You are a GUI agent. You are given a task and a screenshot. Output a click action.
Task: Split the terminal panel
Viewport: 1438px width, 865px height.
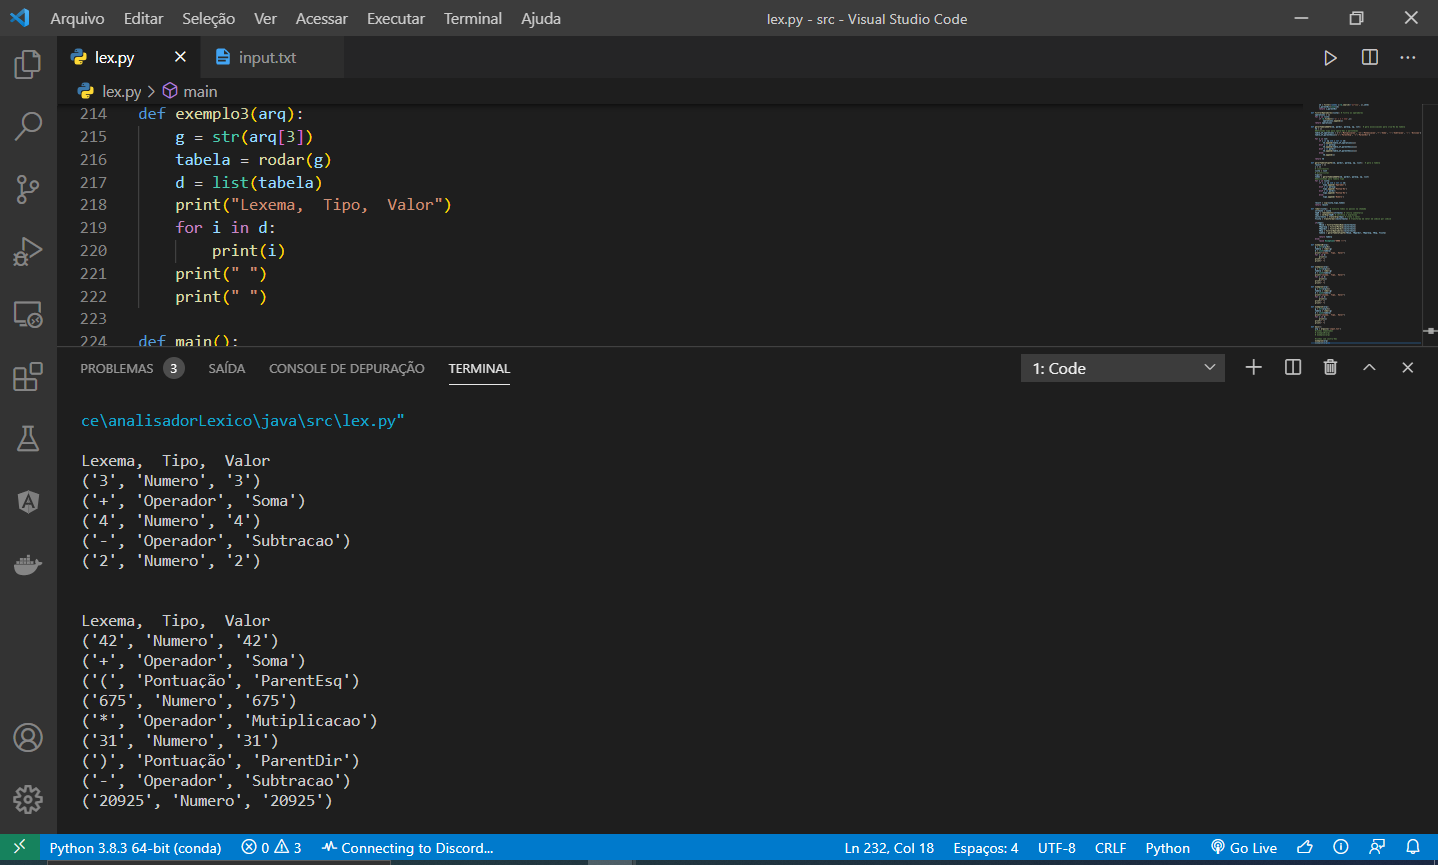coord(1292,367)
